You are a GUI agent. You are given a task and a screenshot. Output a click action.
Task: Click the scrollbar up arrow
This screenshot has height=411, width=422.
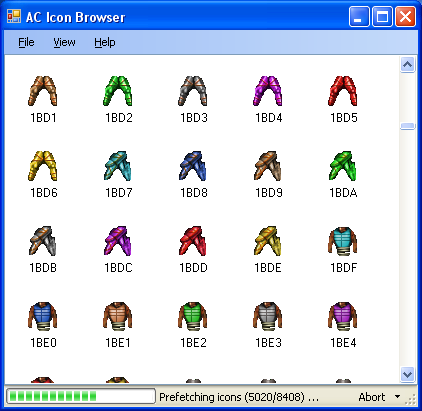point(407,64)
